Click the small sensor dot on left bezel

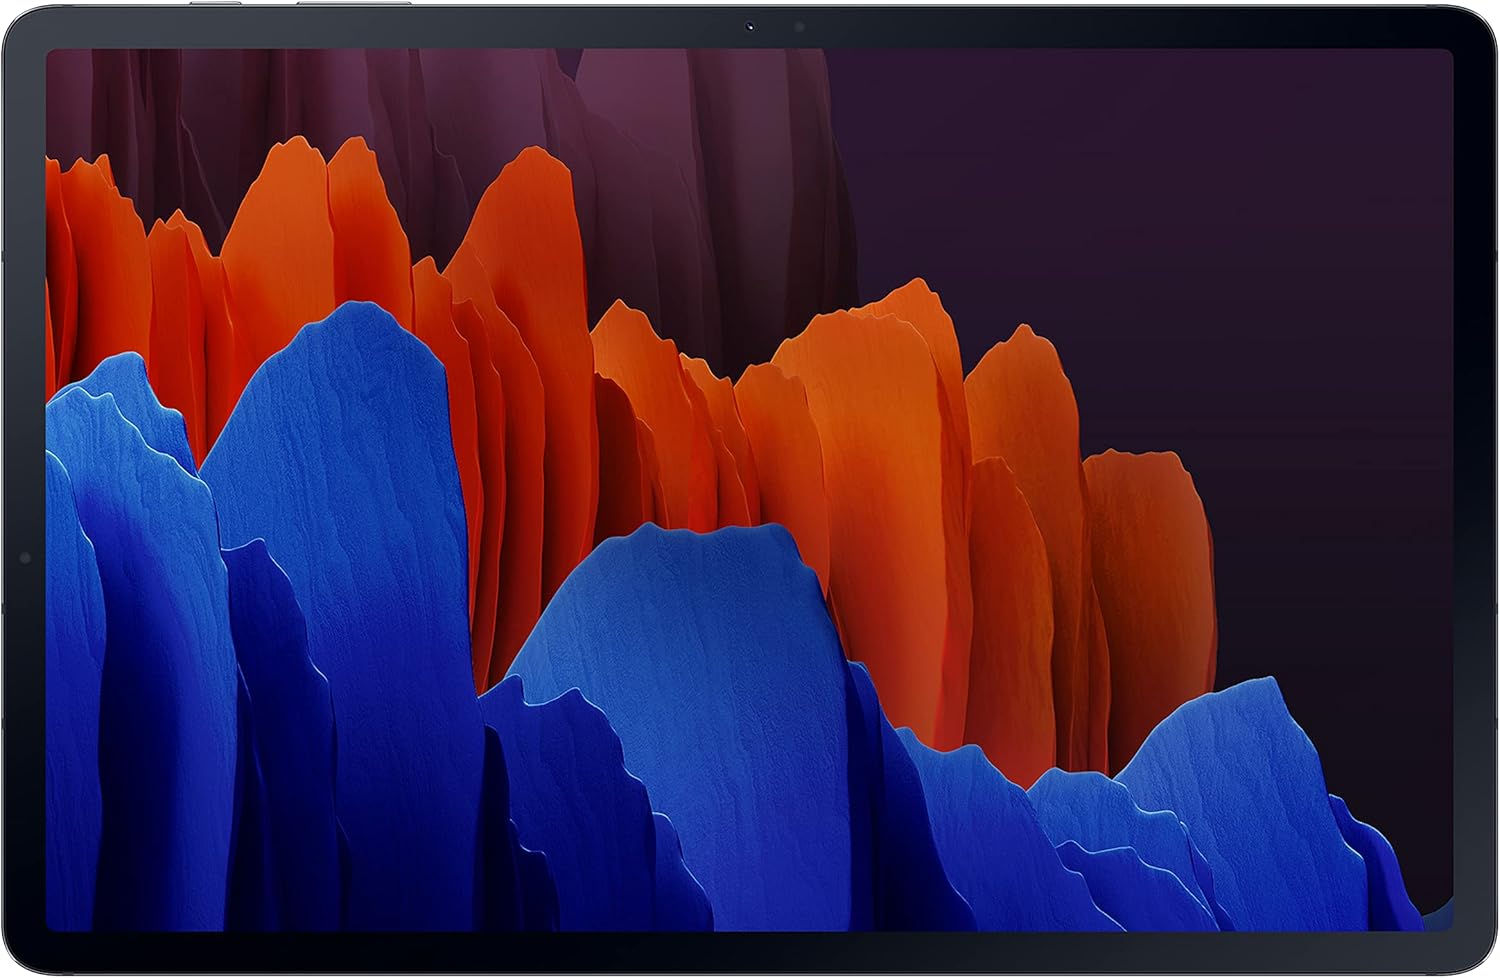tap(25, 557)
